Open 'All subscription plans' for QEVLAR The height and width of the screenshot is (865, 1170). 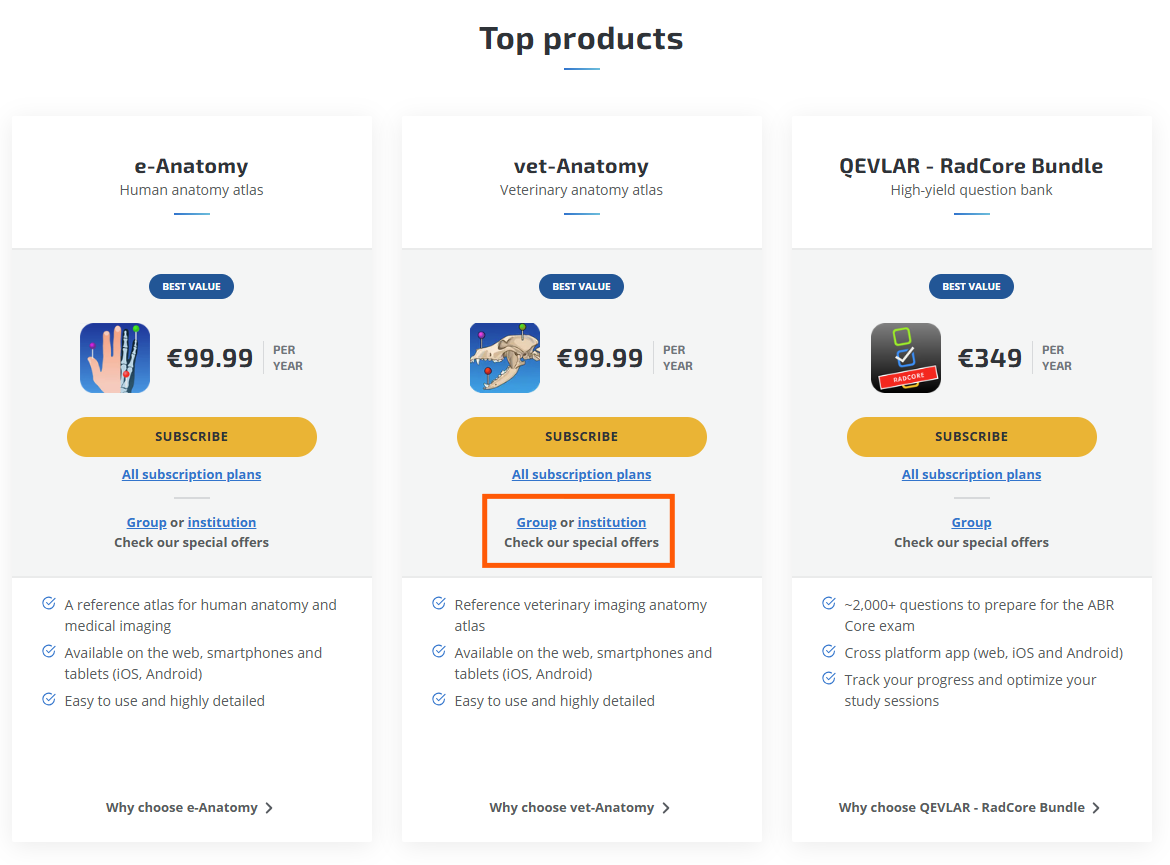[971, 474]
